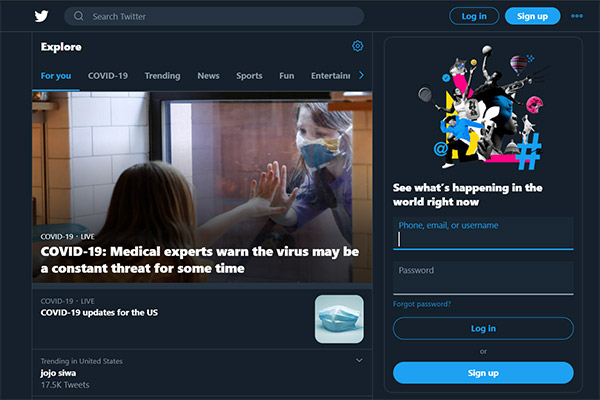Click Phone, email, or username field
Image resolution: width=600 pixels, height=400 pixels.
[483, 233]
